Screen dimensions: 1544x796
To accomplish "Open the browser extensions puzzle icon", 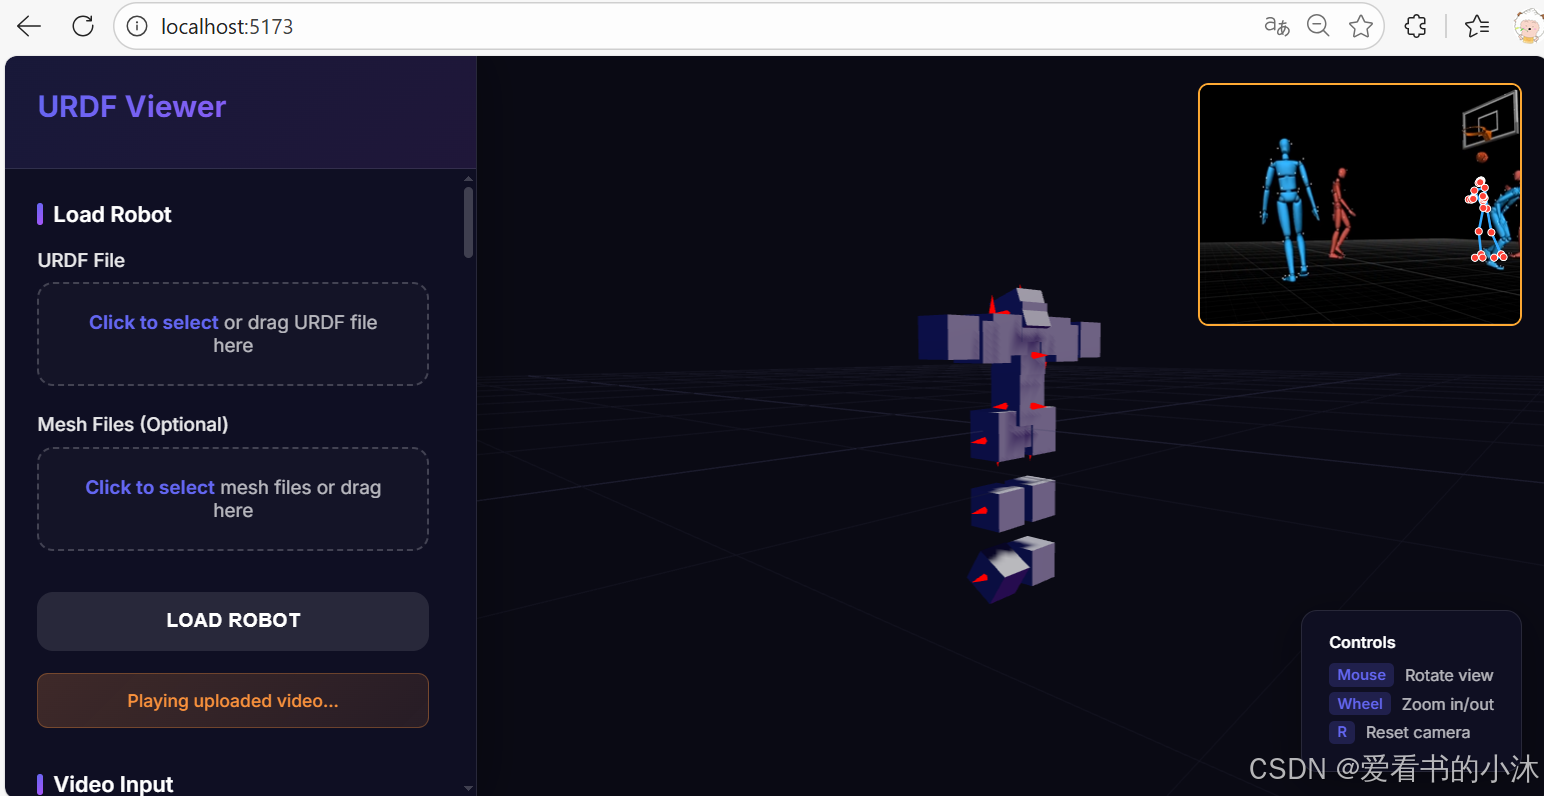I will click(1415, 27).
